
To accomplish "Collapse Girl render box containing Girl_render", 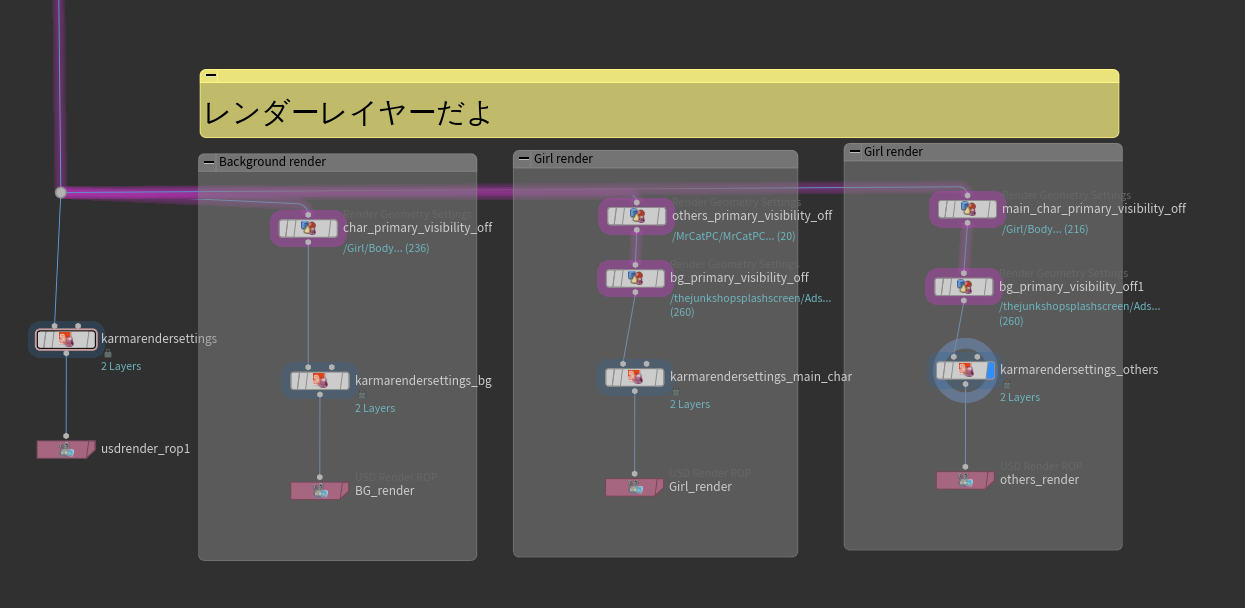I will click(524, 159).
